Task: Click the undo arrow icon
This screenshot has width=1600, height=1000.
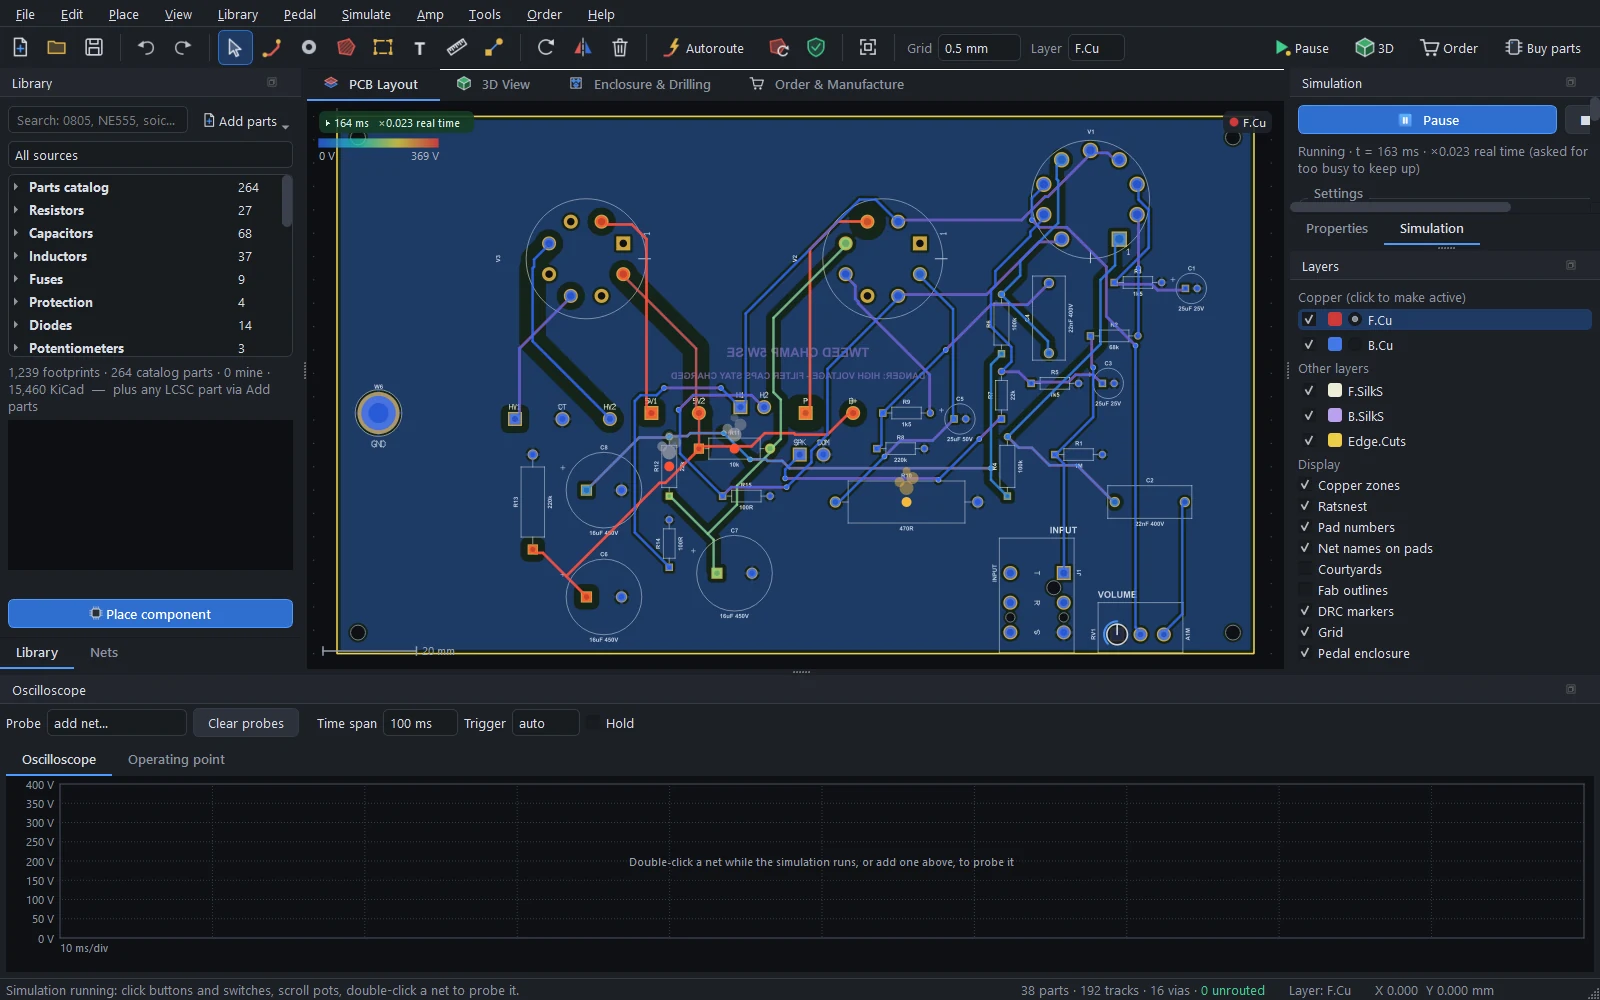Action: point(146,47)
